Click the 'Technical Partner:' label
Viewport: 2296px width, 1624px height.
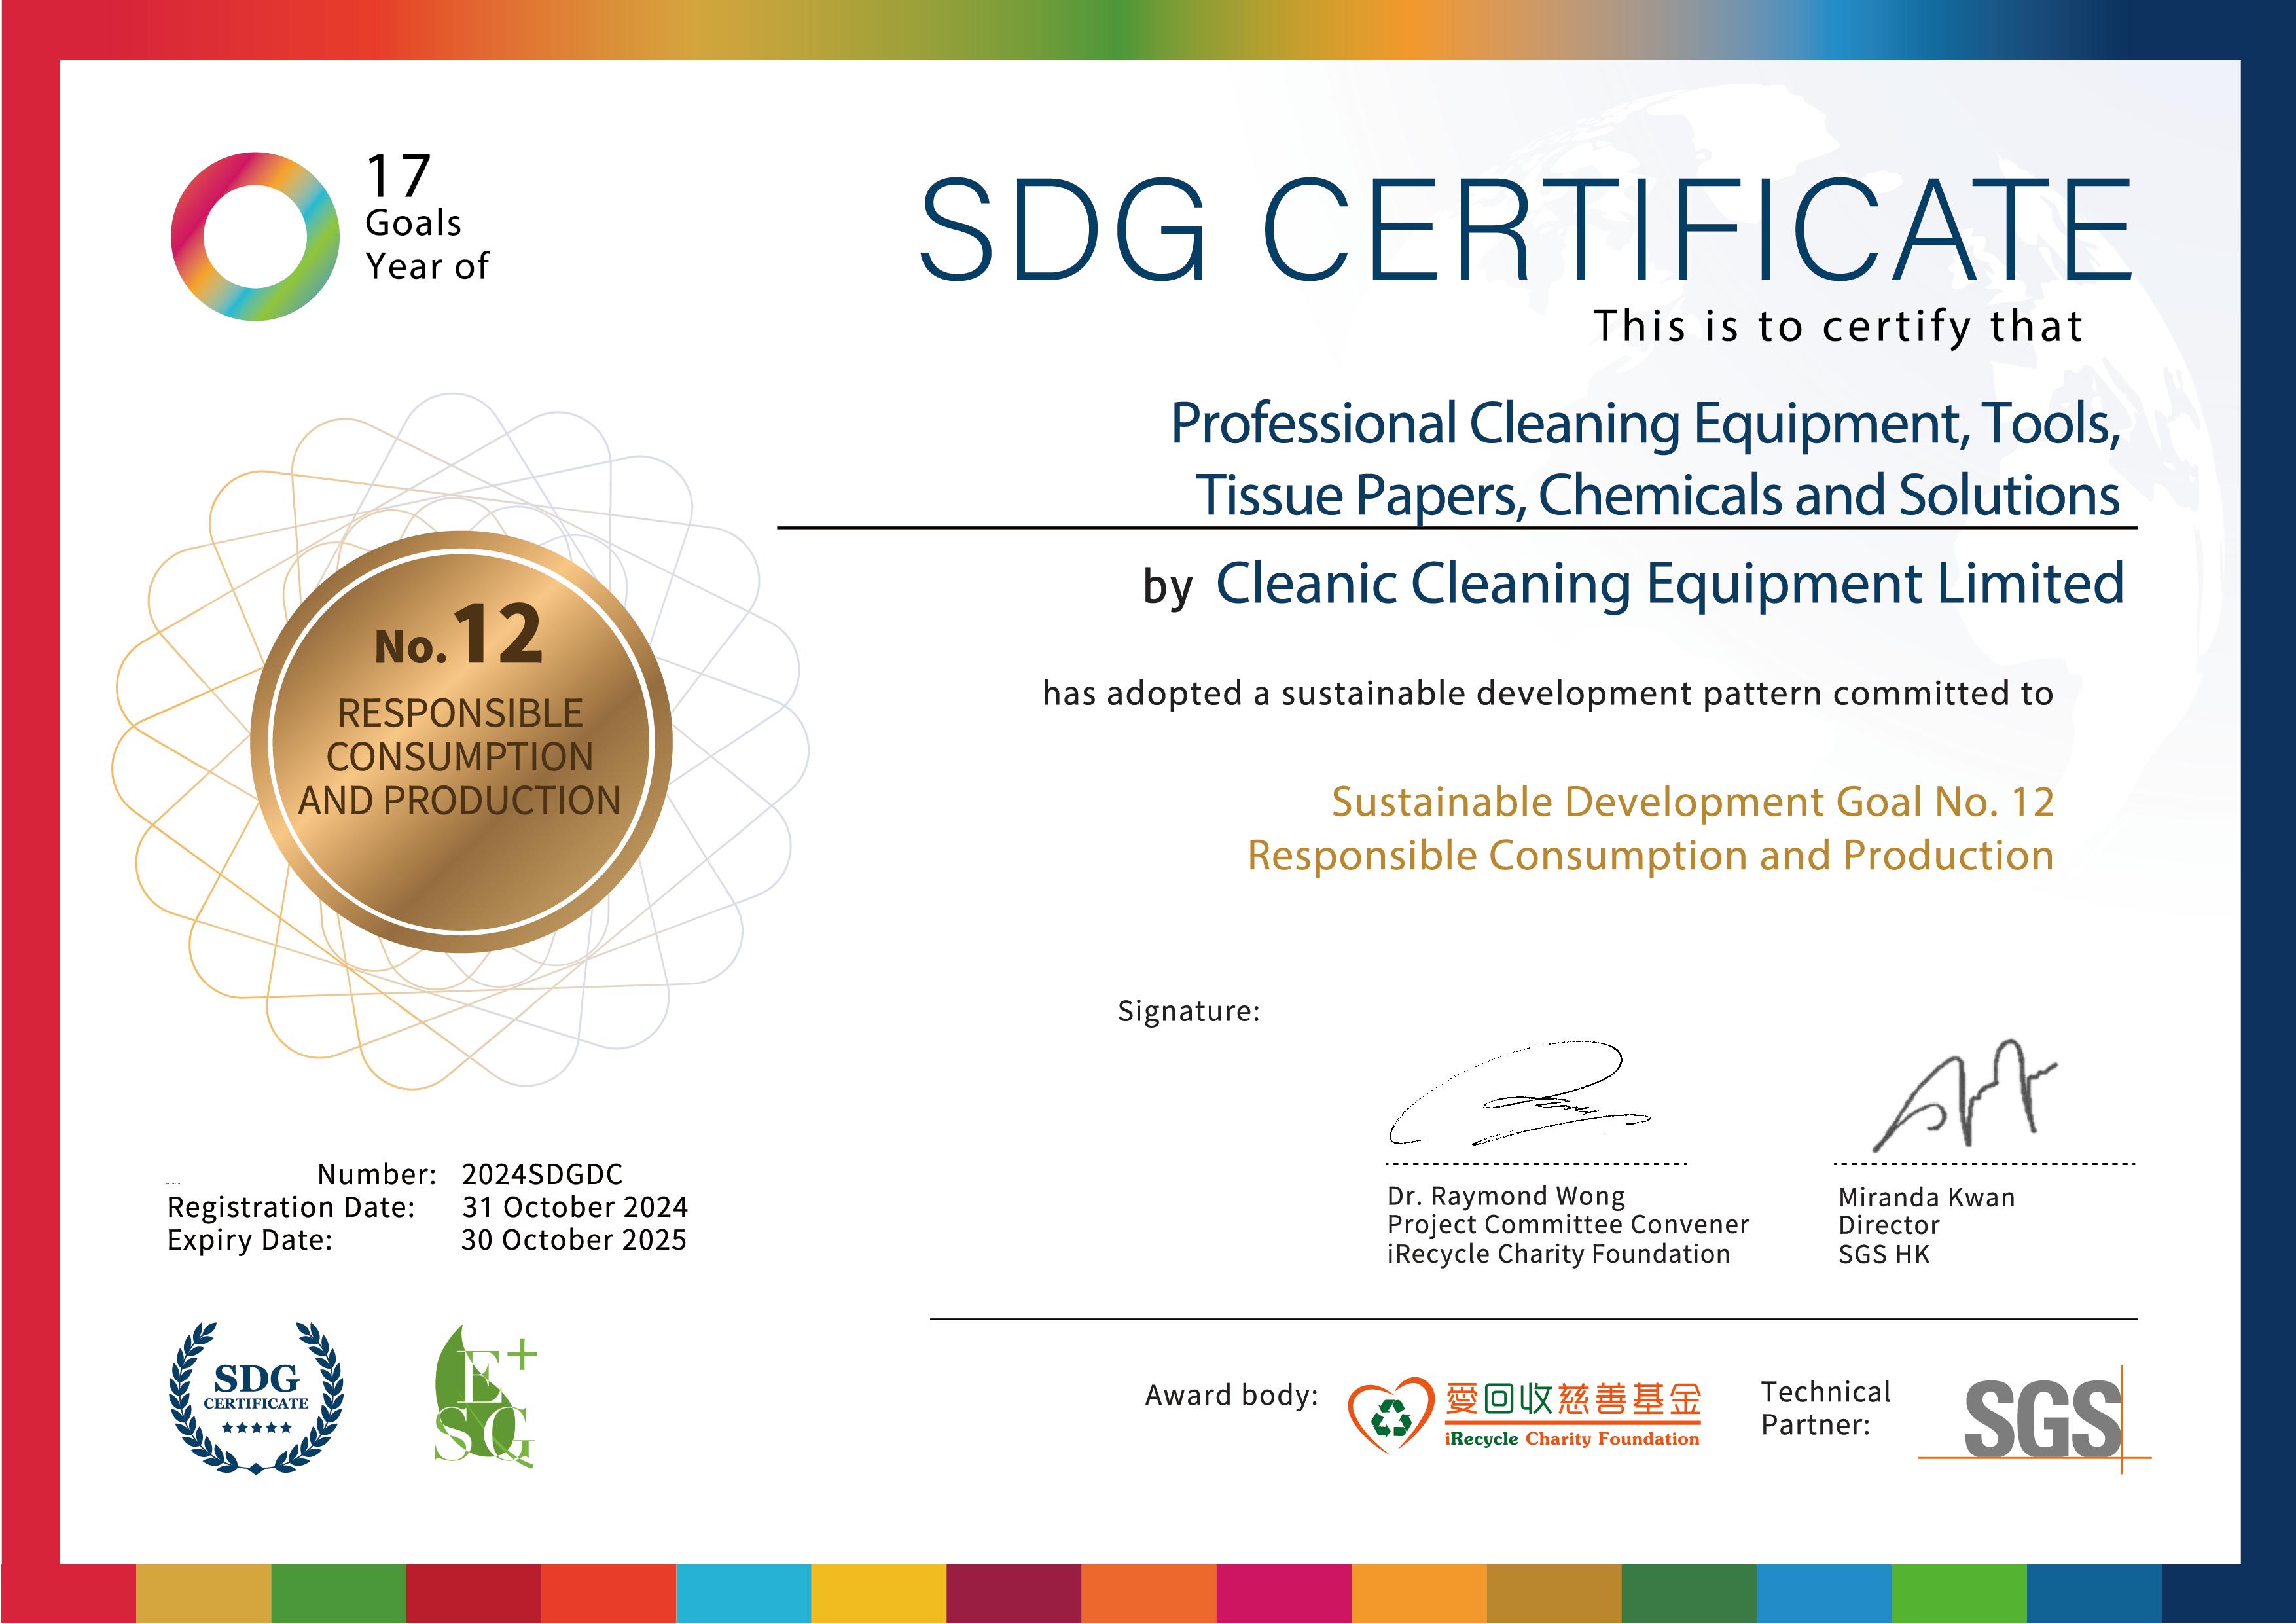(1825, 1408)
